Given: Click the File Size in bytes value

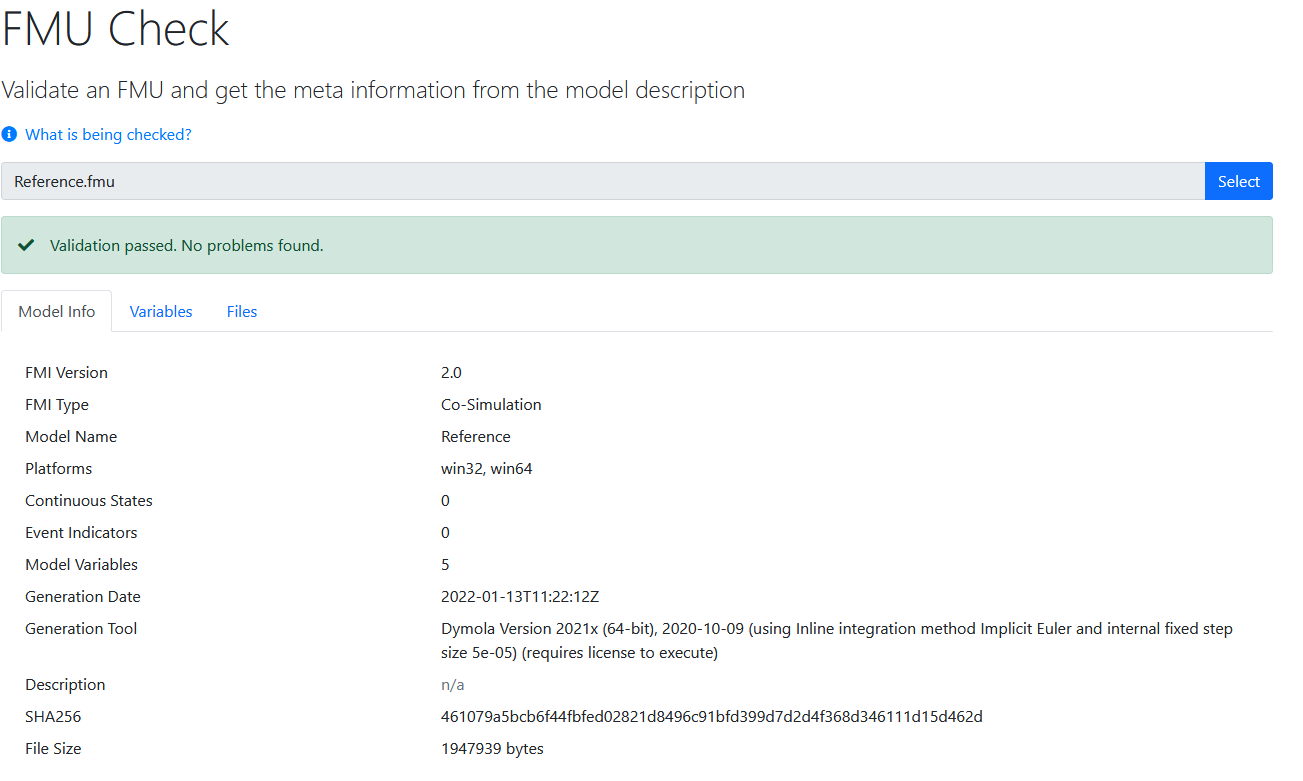Looking at the screenshot, I should tap(492, 748).
